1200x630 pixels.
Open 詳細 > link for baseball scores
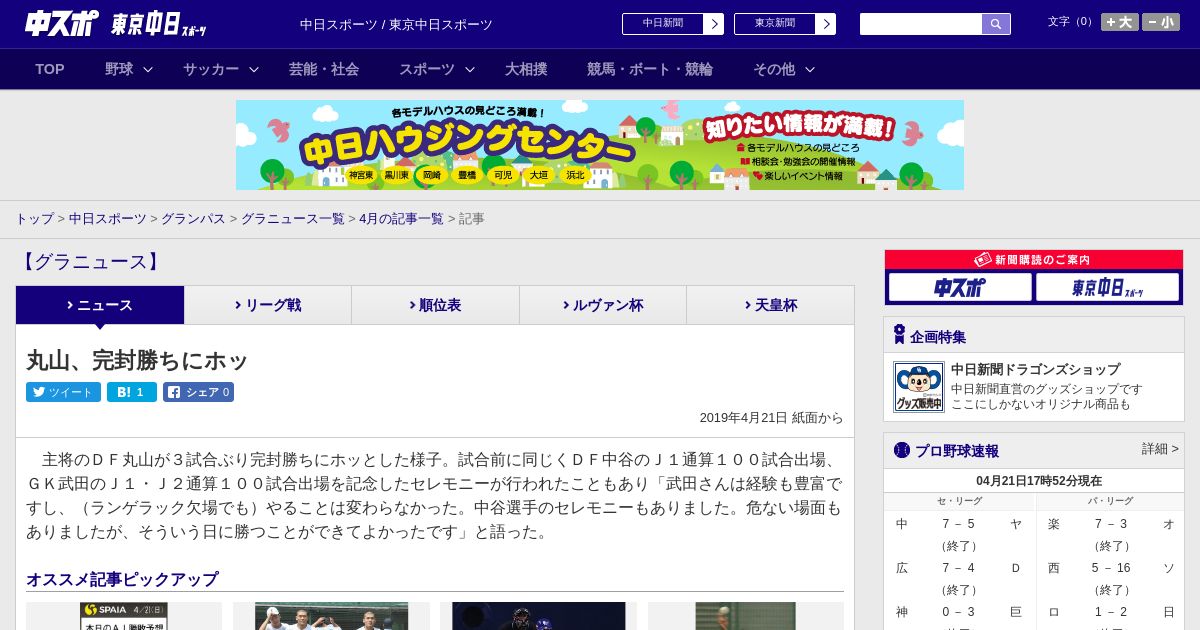1160,449
